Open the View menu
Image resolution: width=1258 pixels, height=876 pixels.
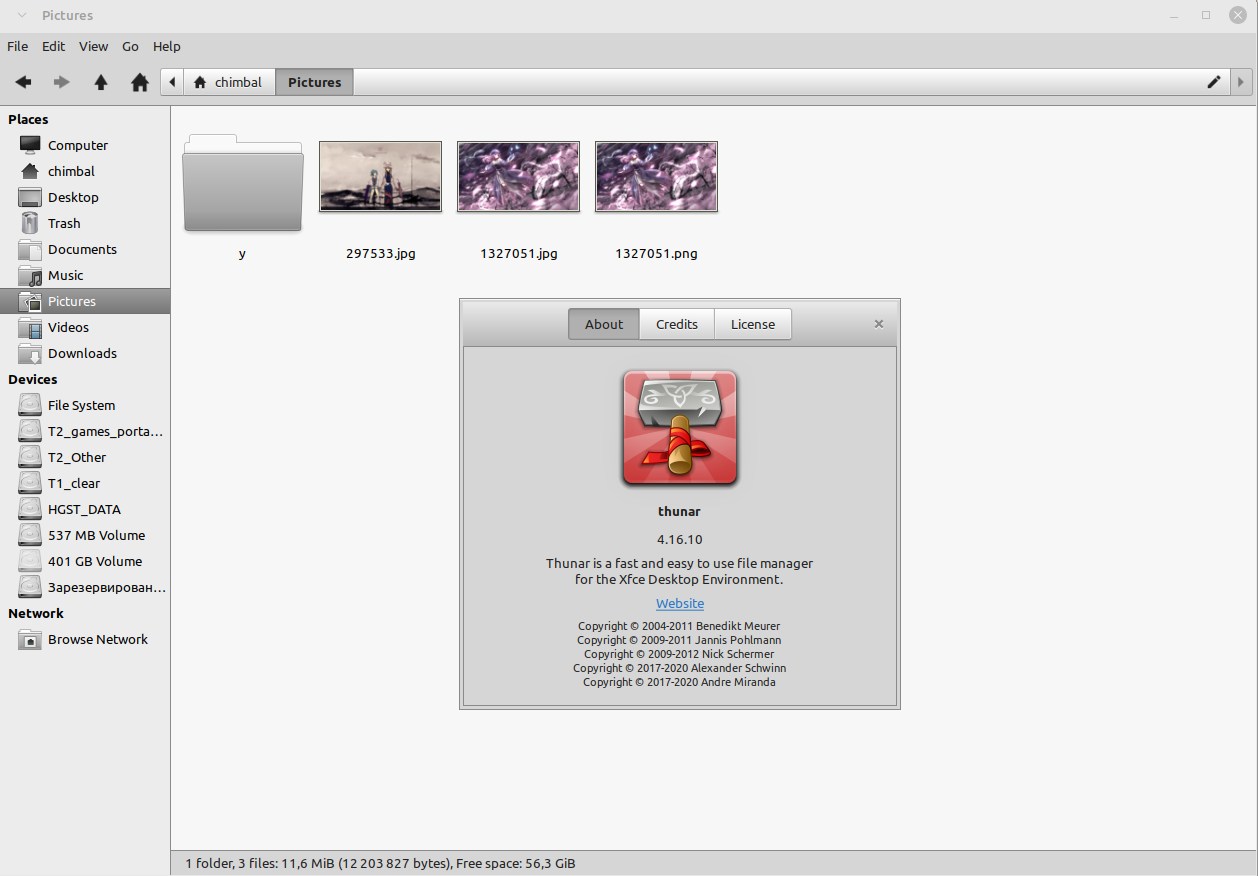[93, 46]
